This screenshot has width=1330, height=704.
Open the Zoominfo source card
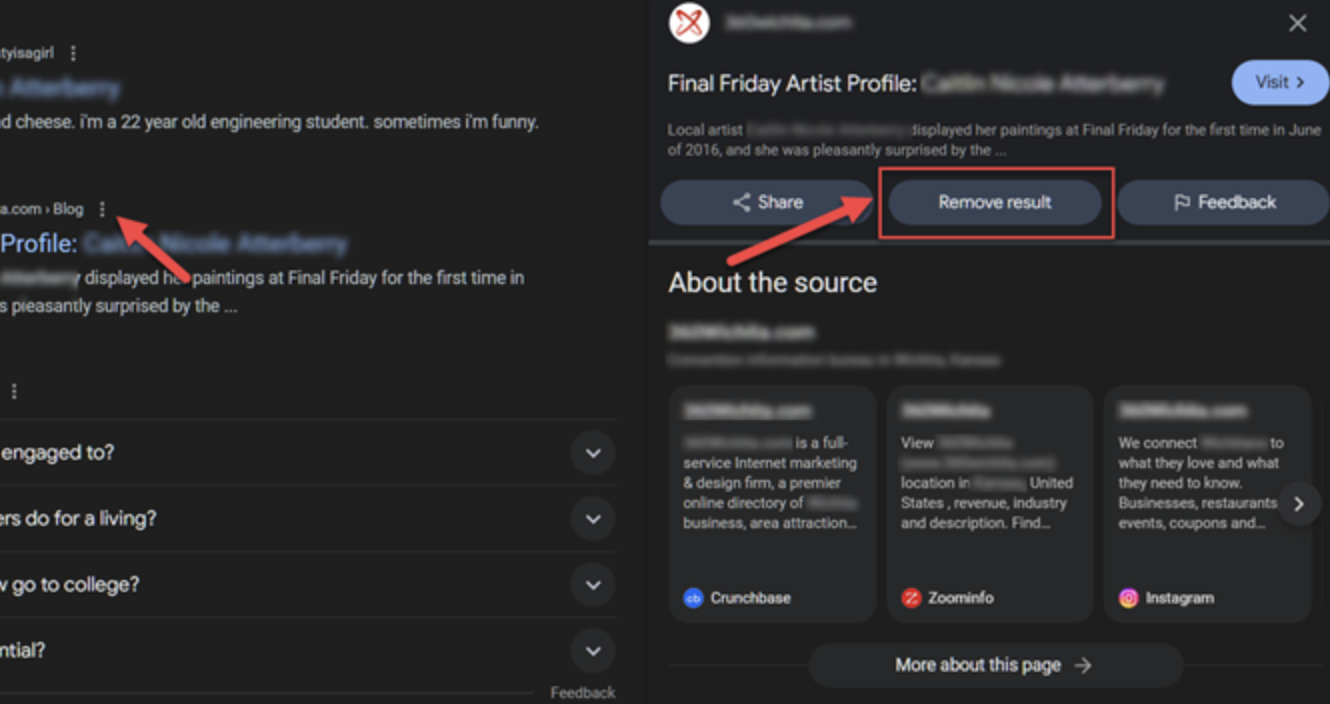[x=989, y=504]
